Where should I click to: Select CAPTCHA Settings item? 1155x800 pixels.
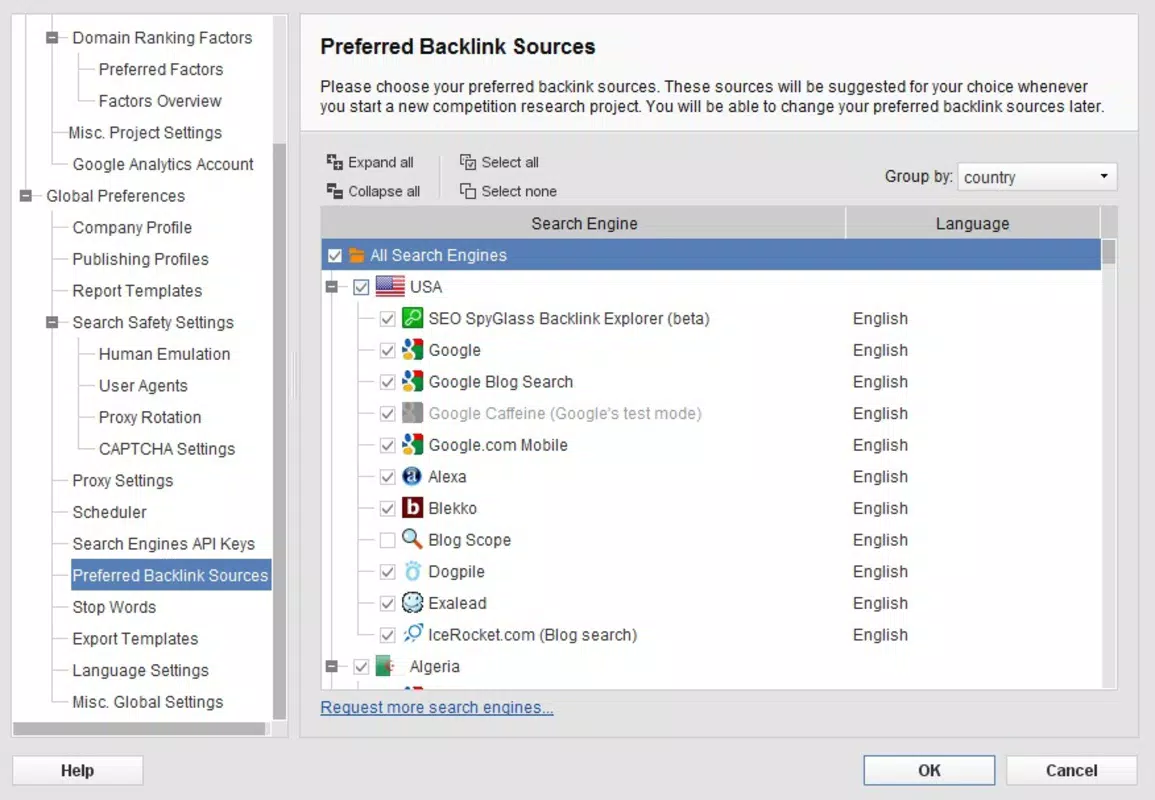pyautogui.click(x=166, y=449)
